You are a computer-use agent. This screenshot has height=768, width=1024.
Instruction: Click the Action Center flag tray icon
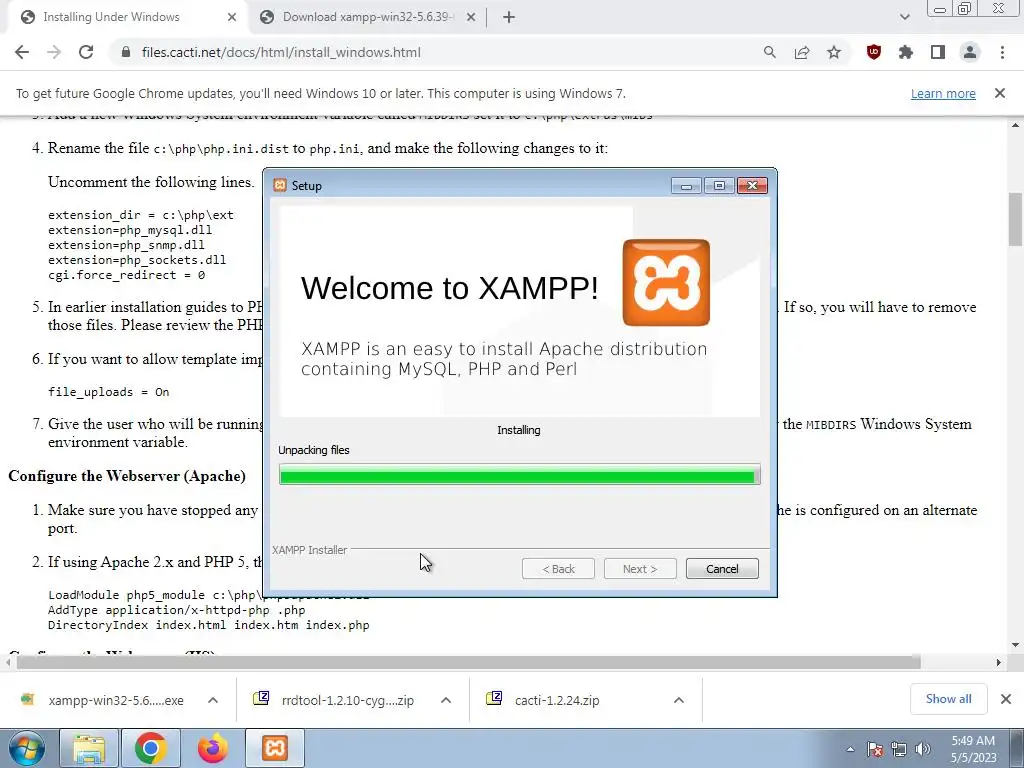pos(875,749)
